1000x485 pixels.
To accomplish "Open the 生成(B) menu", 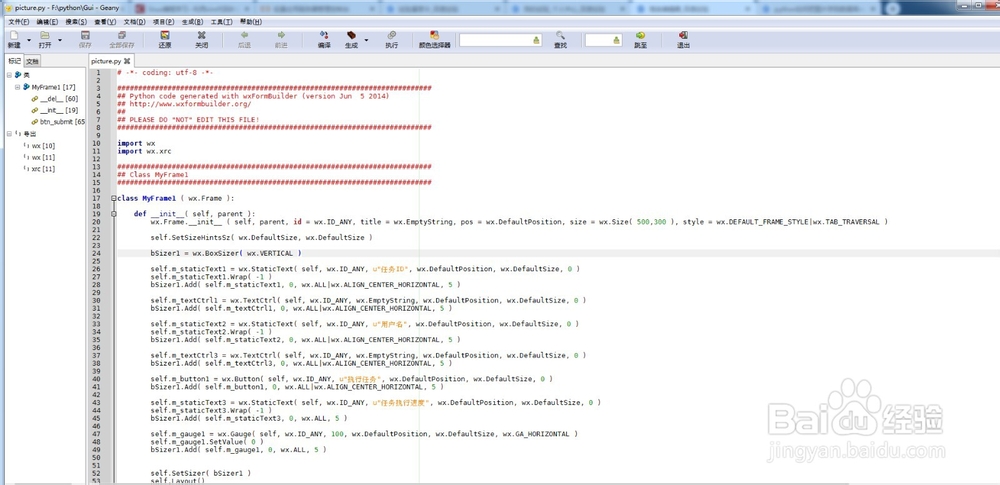I will 193,22.
